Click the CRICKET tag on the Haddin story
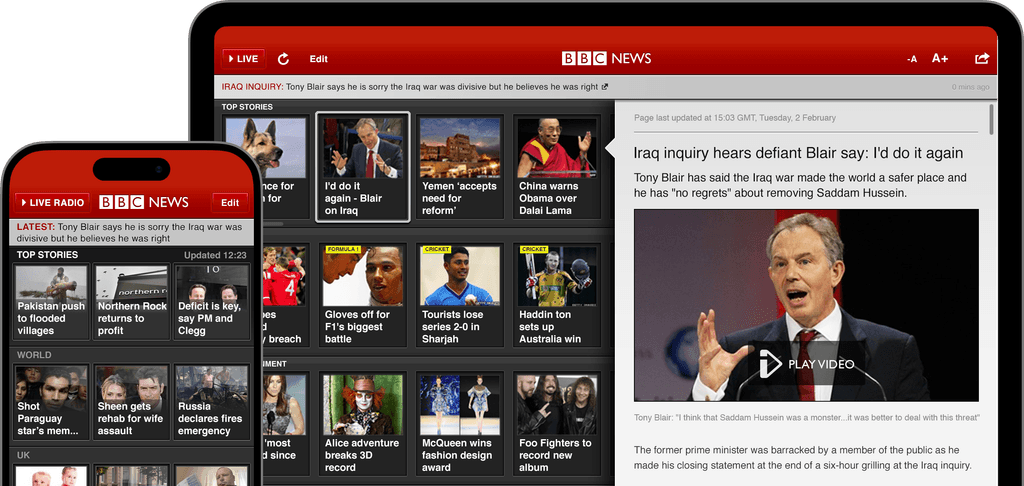The image size is (1024, 486). pyautogui.click(x=532, y=250)
